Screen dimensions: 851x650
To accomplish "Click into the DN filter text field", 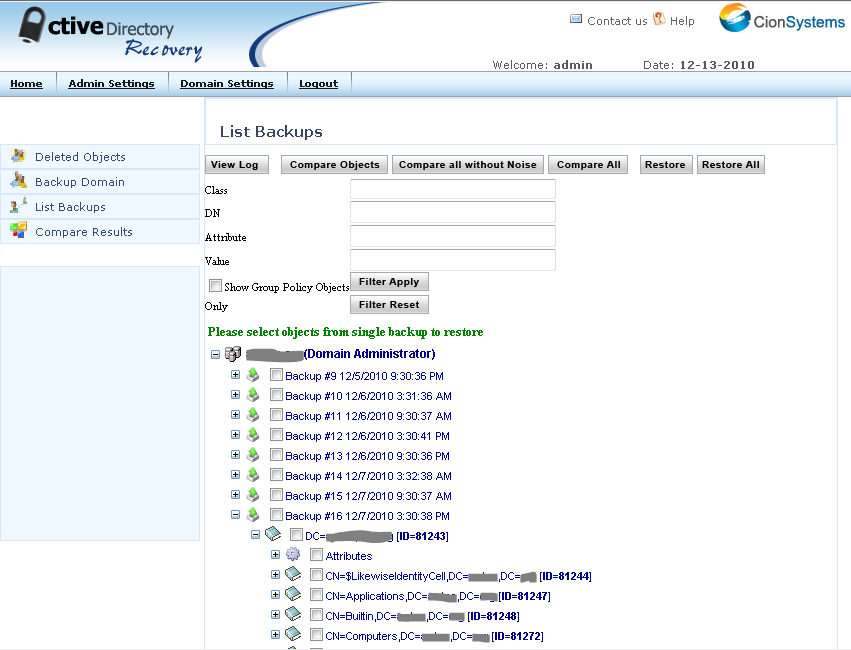I will point(452,212).
